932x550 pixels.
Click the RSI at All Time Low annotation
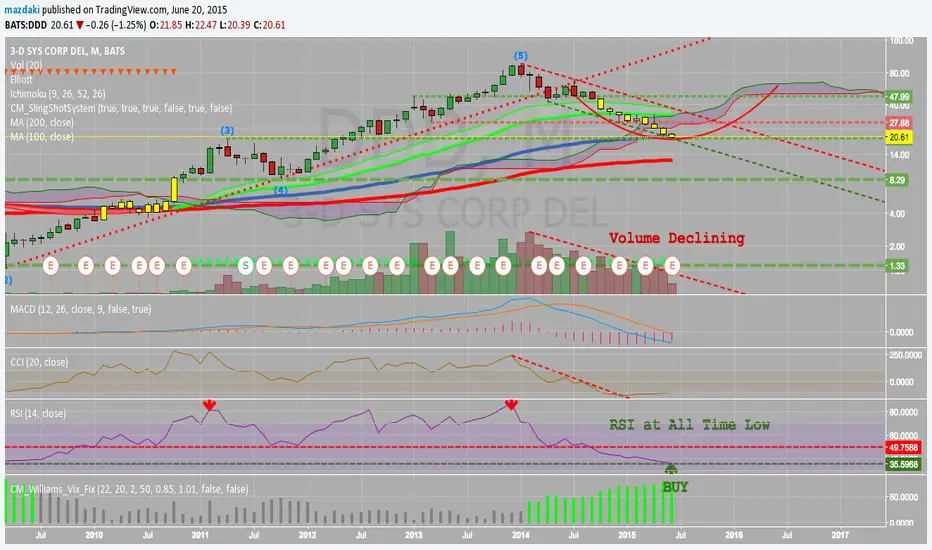click(689, 425)
